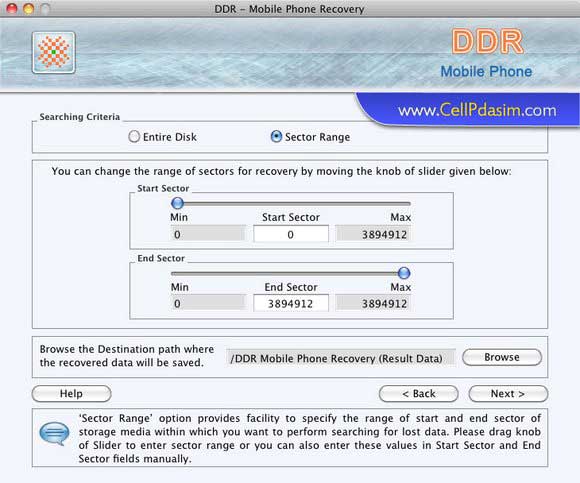Click the 'Searching Criteria' group label
This screenshot has width=580, height=483.
click(80, 116)
